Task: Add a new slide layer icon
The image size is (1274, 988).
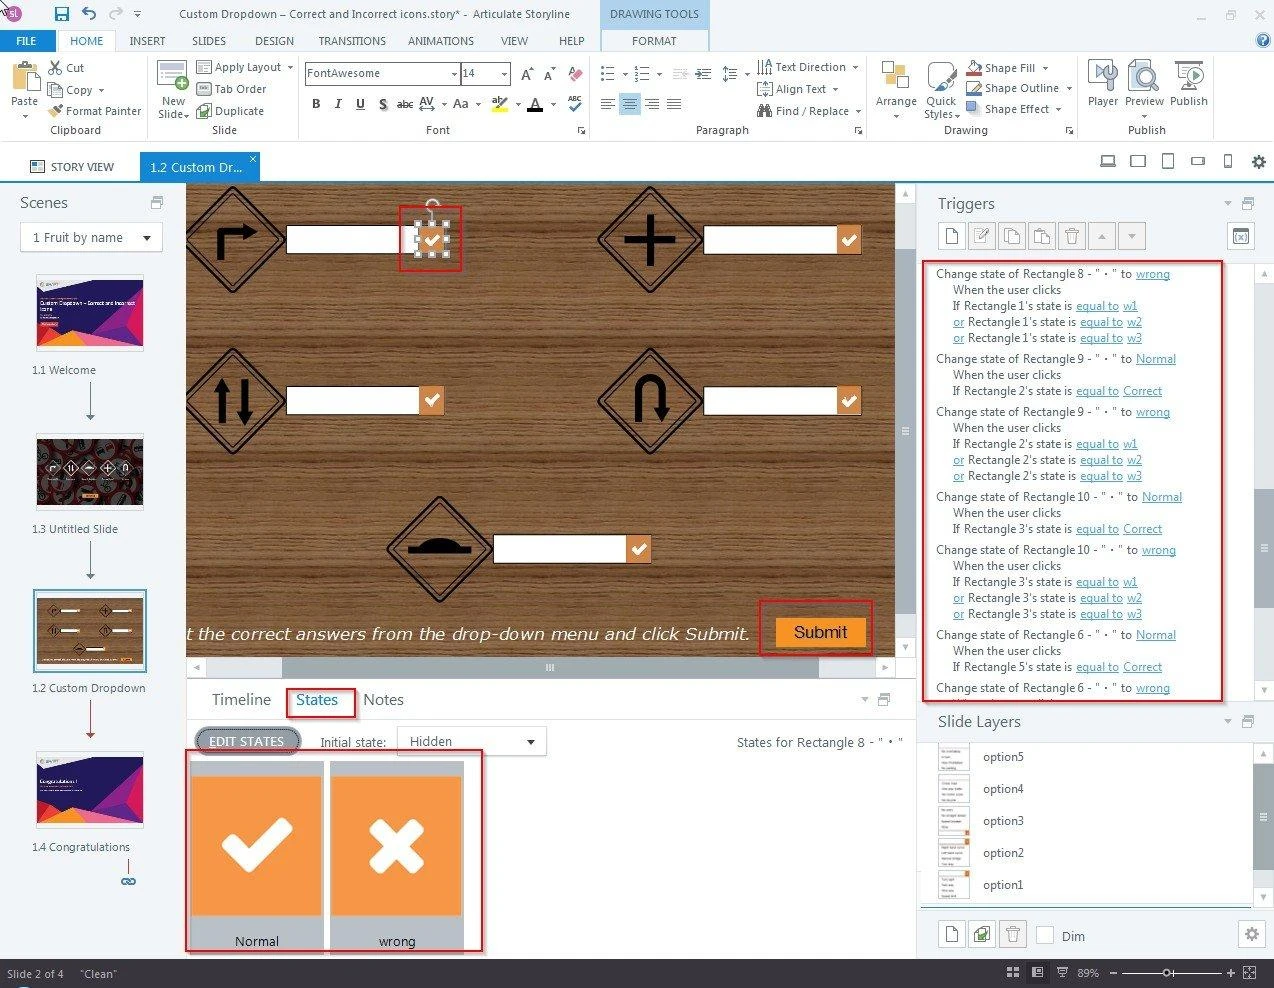Action: coord(952,934)
